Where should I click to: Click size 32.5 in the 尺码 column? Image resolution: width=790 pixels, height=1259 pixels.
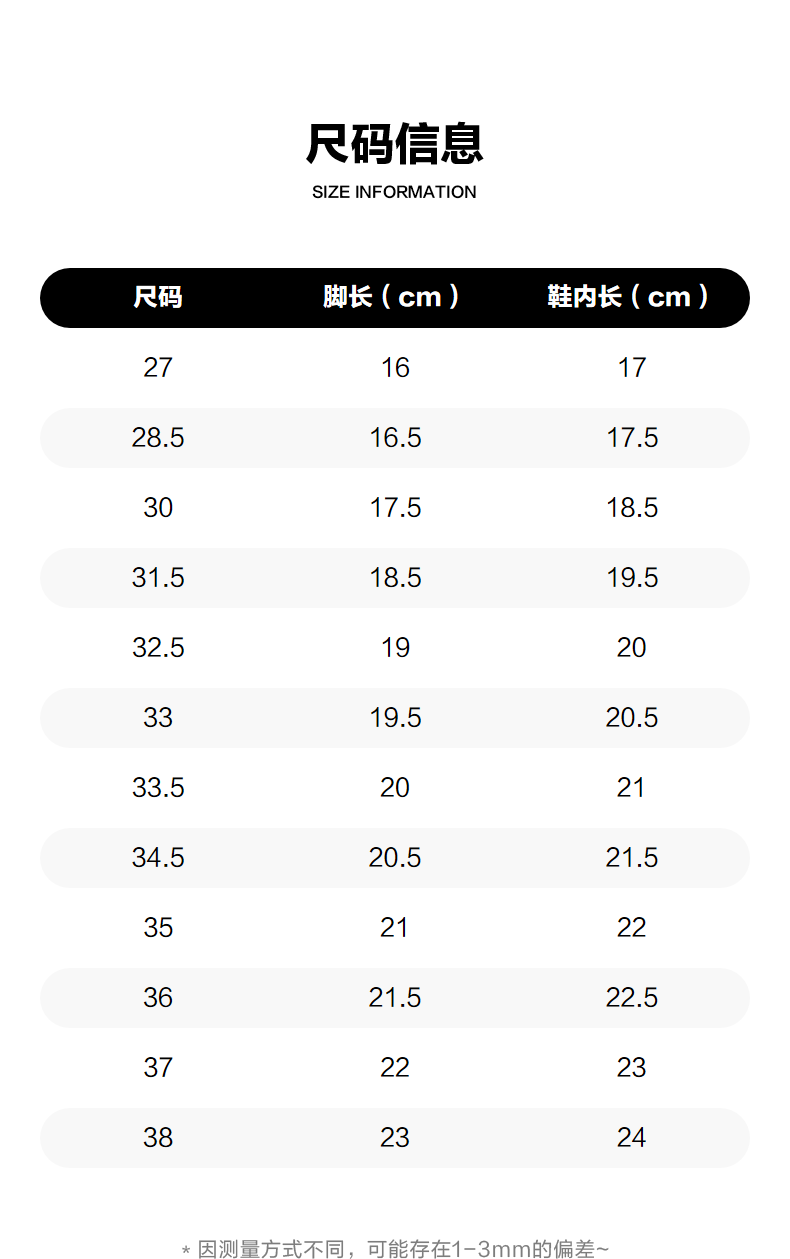pos(158,648)
